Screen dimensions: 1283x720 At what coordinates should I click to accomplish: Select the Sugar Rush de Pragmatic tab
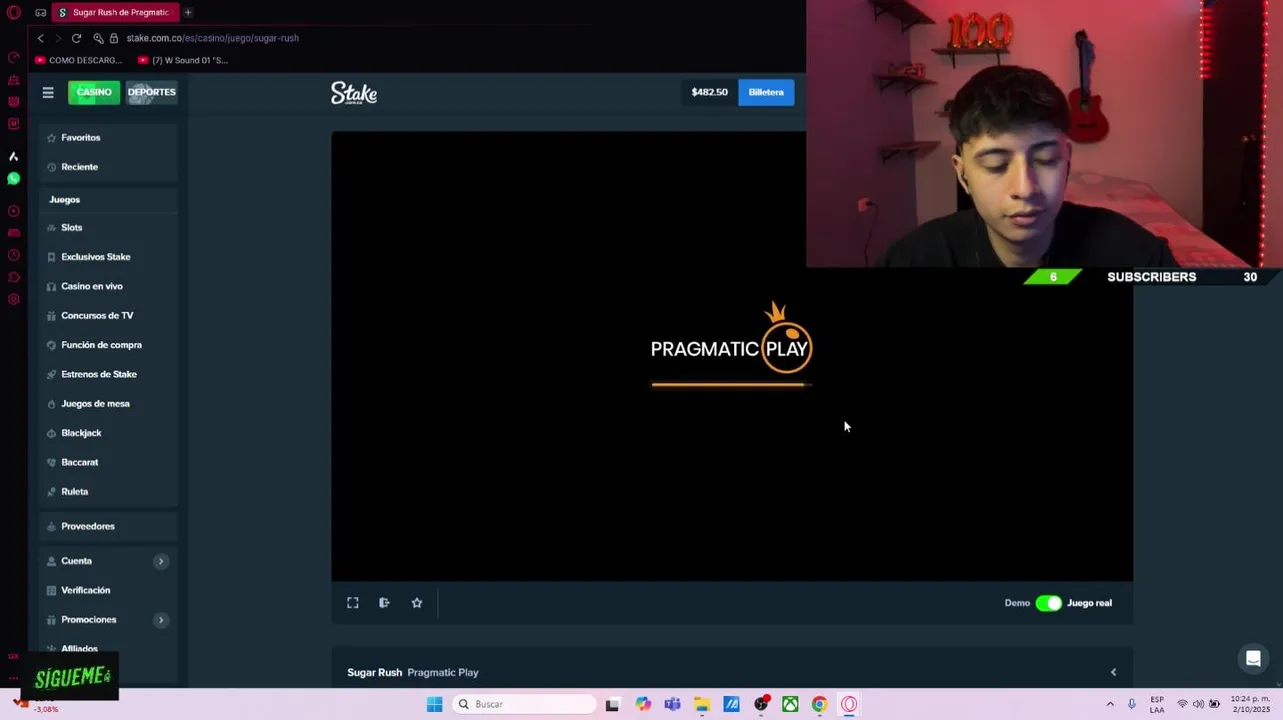[x=115, y=12]
